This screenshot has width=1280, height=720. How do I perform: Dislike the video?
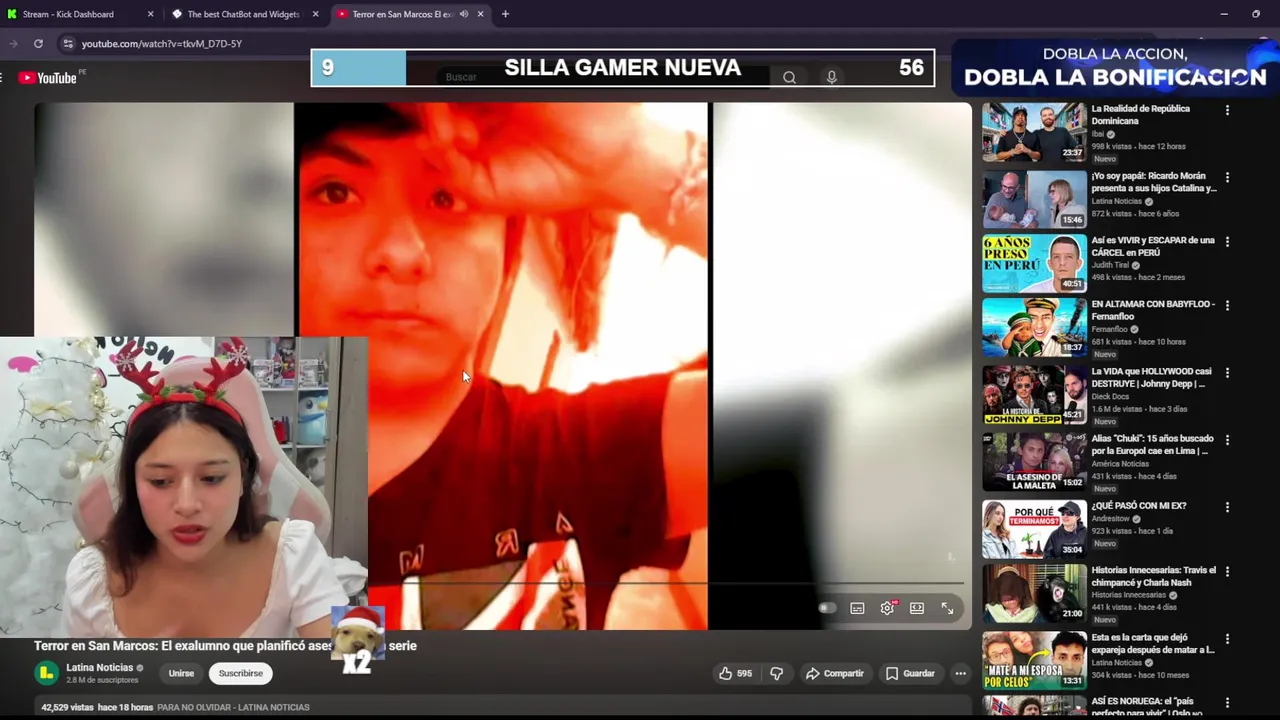click(776, 674)
